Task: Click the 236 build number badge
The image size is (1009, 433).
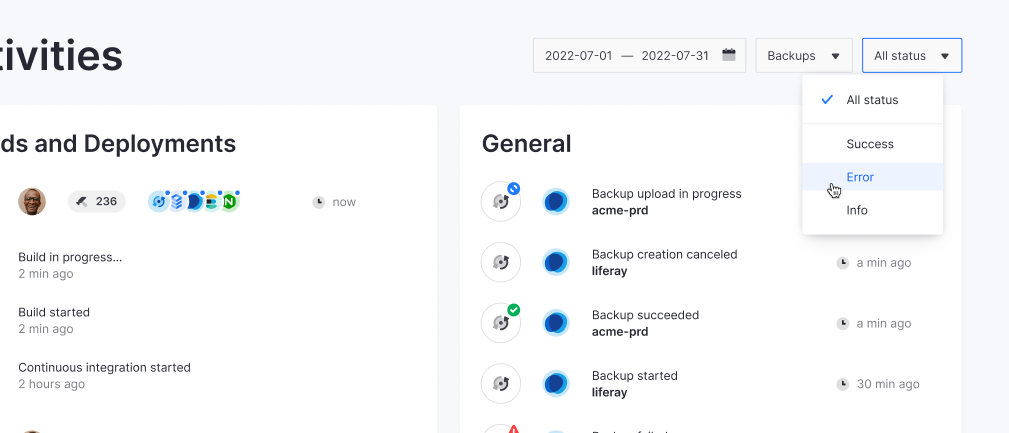Action: [x=97, y=202]
